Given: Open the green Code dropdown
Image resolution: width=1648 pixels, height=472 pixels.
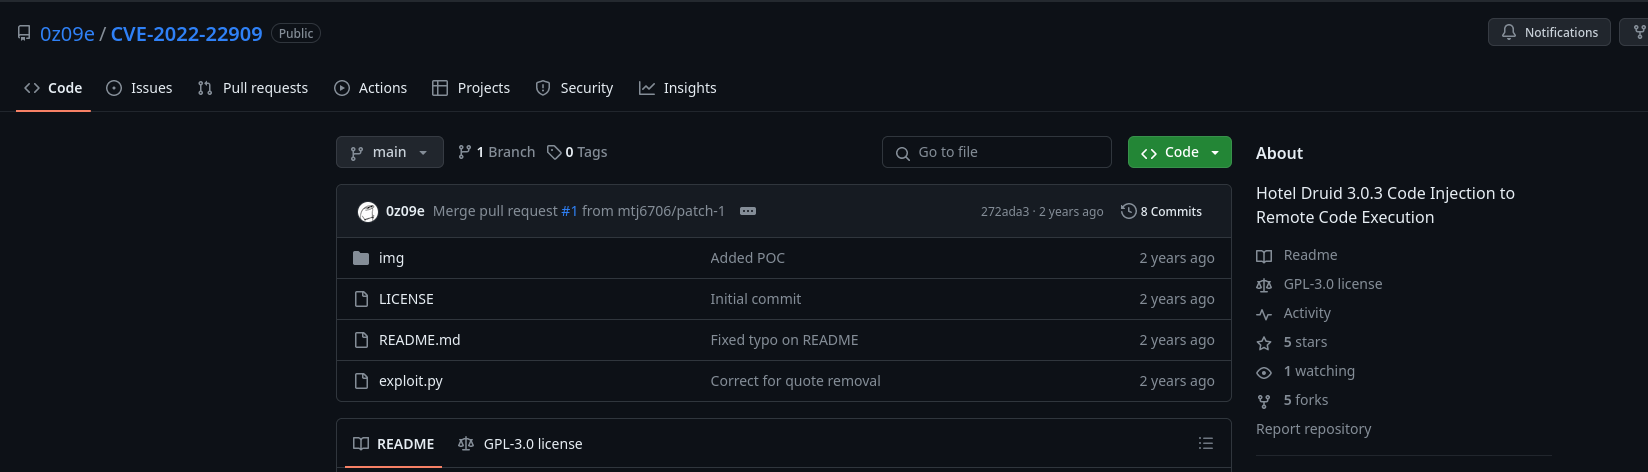Looking at the screenshot, I should point(1180,152).
